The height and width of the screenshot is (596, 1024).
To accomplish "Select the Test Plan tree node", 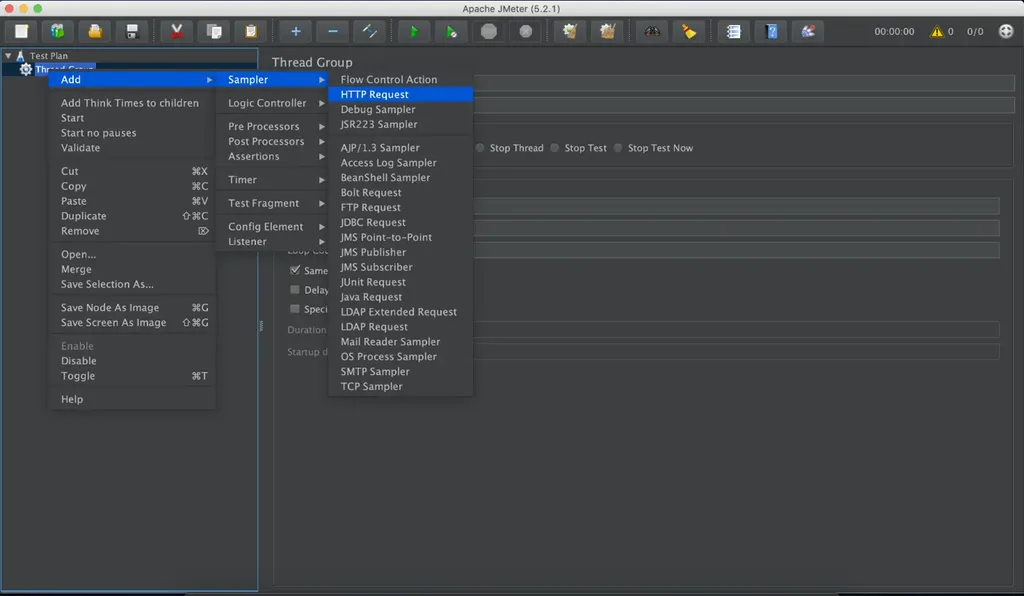I will [48, 56].
